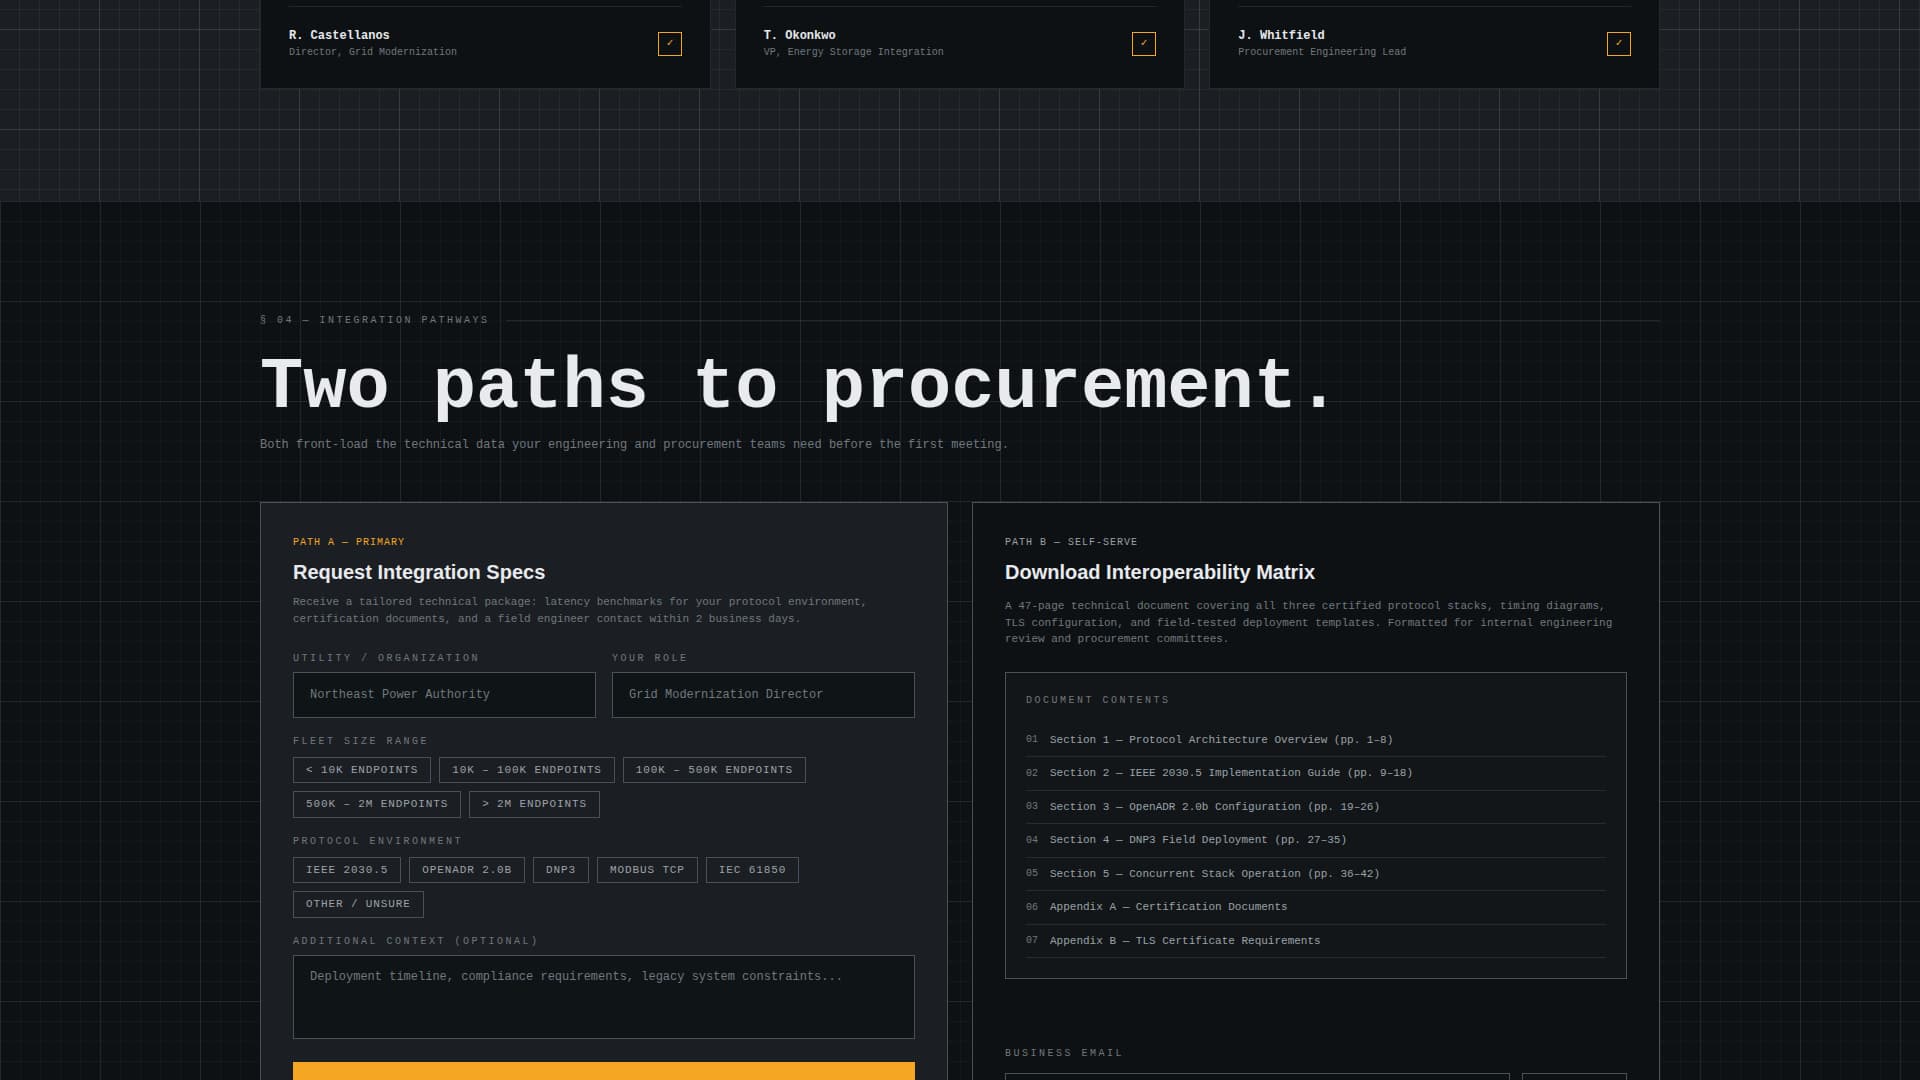This screenshot has height=1080, width=1920.
Task: Select the "OPENADR 2.0B" protocol chip
Action: (x=466, y=870)
